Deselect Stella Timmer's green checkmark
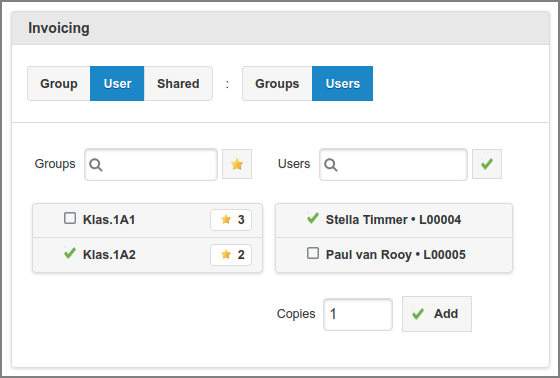The height and width of the screenshot is (378, 560). coord(313,218)
